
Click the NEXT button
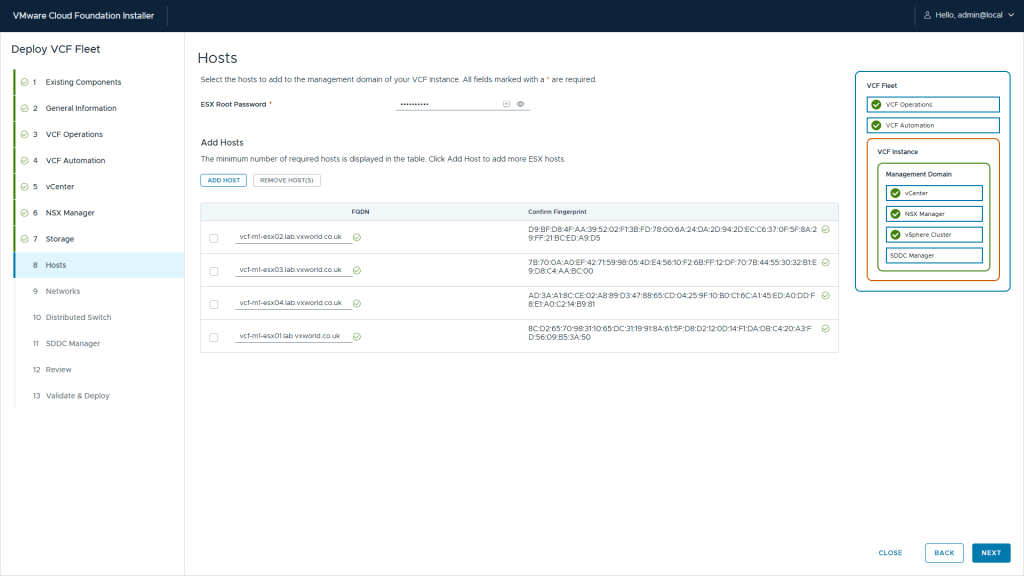pos(990,553)
